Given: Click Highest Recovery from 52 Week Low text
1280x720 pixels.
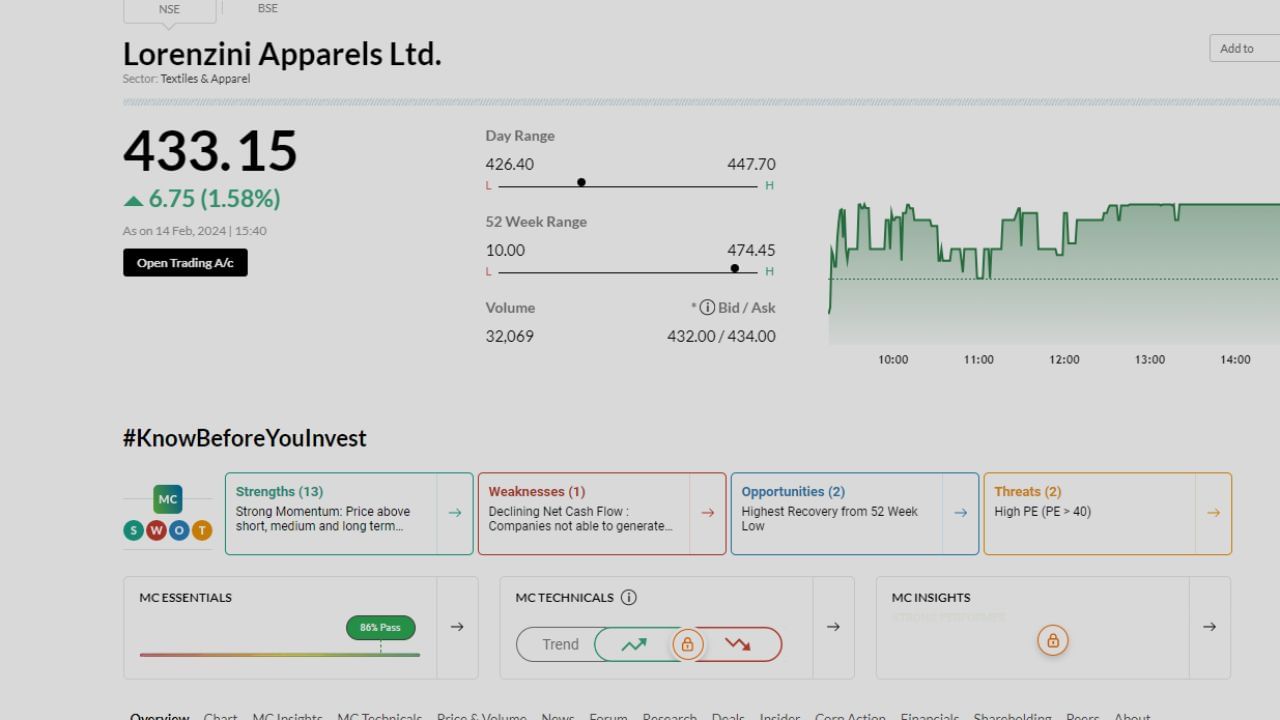Looking at the screenshot, I should [830, 519].
